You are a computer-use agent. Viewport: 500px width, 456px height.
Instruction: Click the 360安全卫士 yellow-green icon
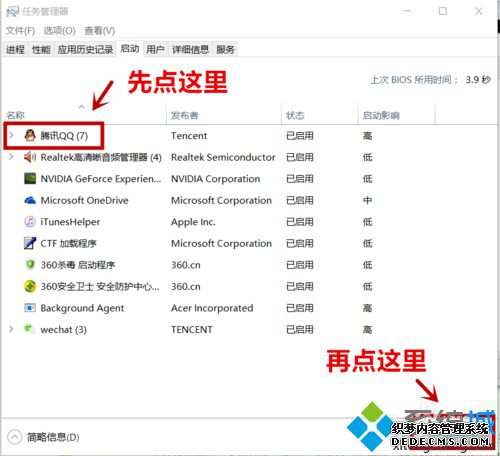coord(30,286)
